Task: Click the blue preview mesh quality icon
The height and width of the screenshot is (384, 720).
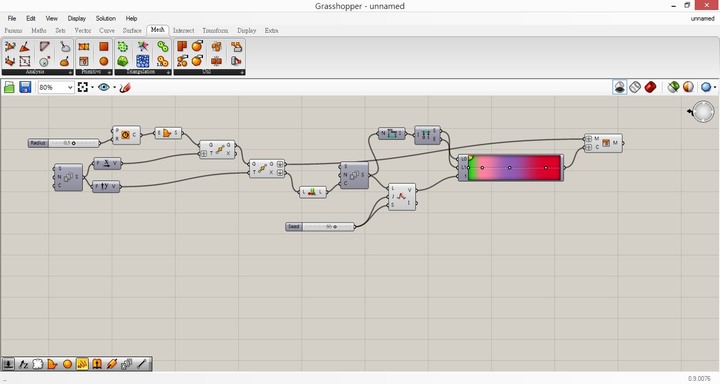Action: click(706, 87)
